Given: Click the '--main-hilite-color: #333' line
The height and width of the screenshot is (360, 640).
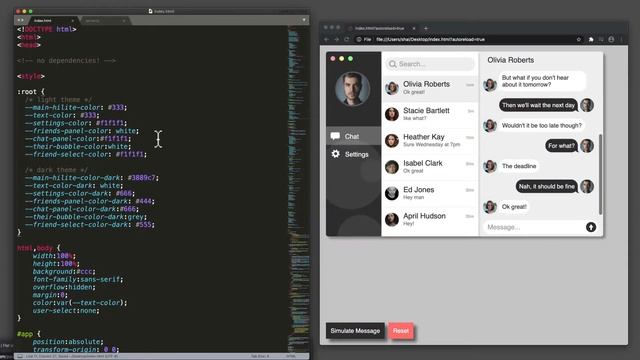Looking at the screenshot, I should click(76, 107).
